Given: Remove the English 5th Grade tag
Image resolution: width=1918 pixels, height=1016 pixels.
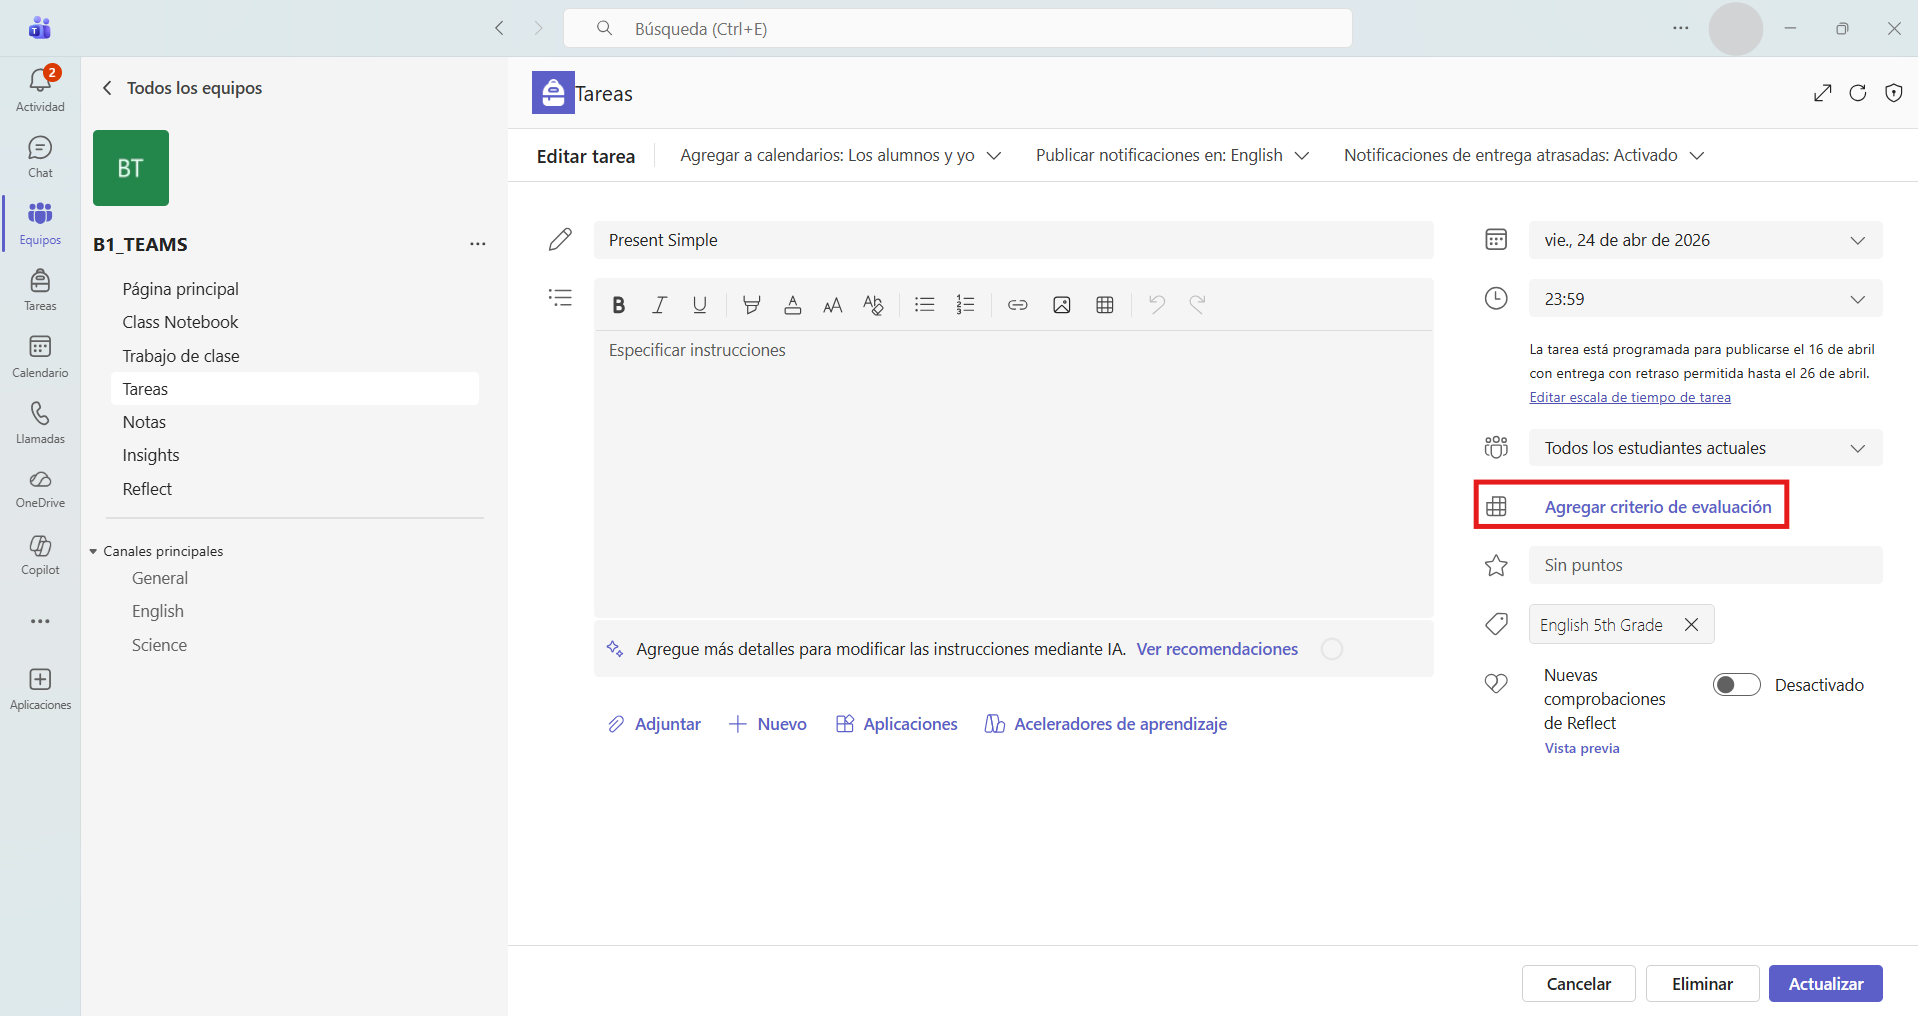Looking at the screenshot, I should tap(1691, 625).
